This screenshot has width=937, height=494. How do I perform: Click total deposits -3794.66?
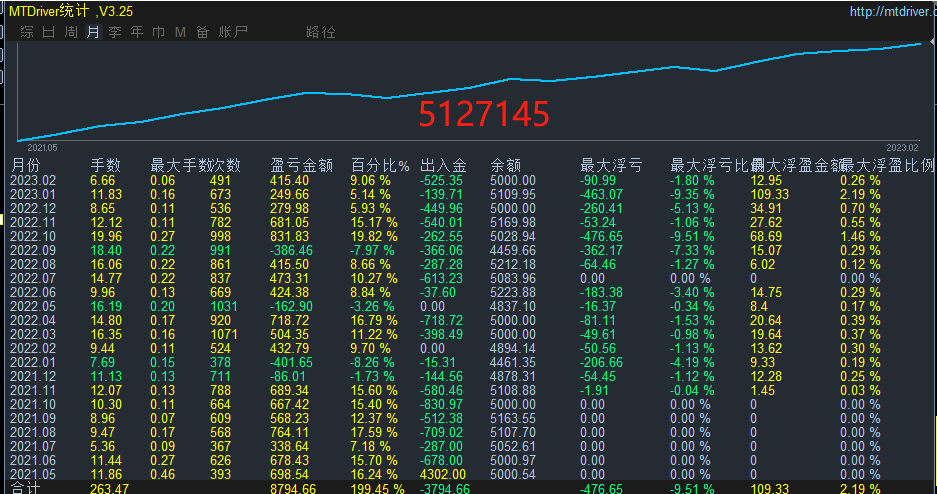click(445, 489)
